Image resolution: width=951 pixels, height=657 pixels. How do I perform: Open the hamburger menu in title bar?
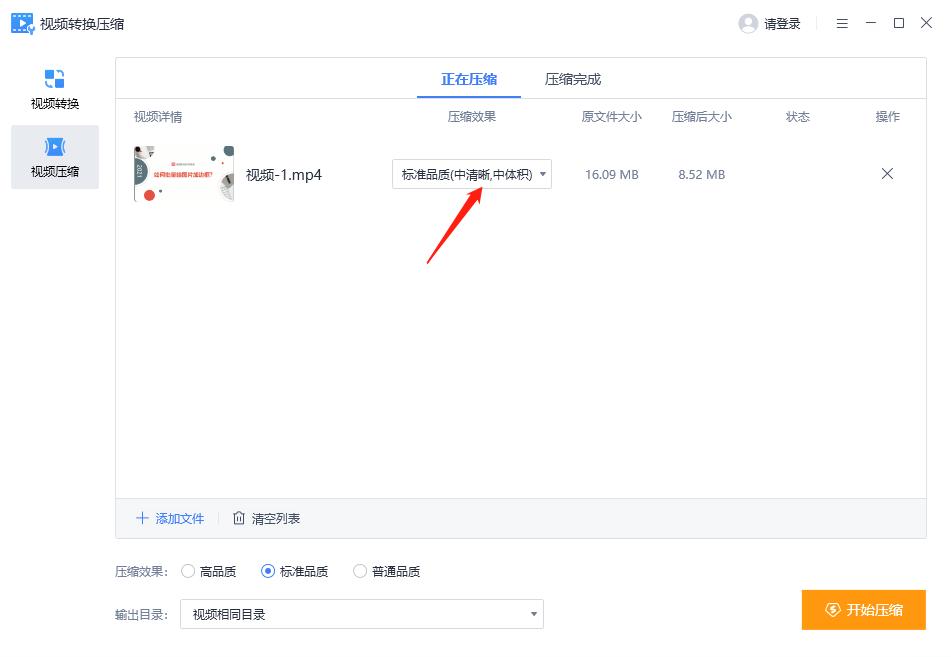click(842, 23)
